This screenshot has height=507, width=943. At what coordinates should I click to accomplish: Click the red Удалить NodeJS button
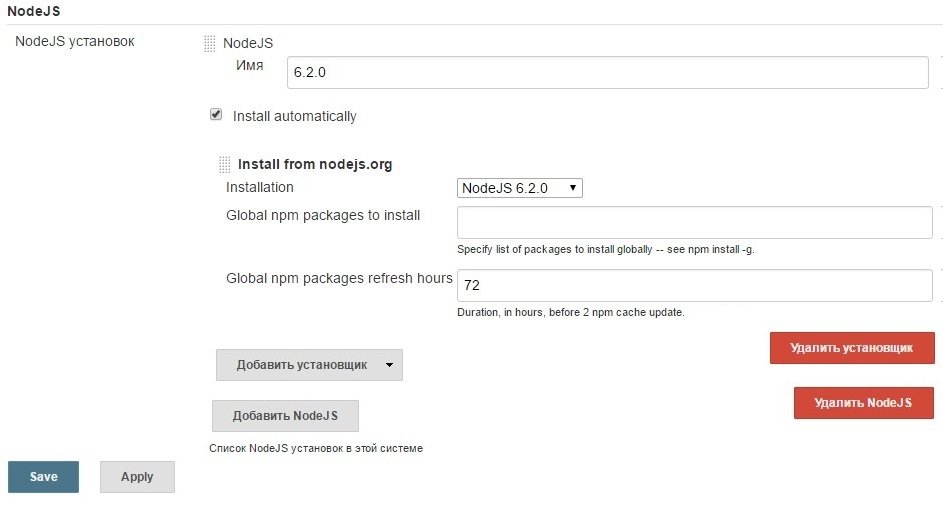(x=864, y=402)
